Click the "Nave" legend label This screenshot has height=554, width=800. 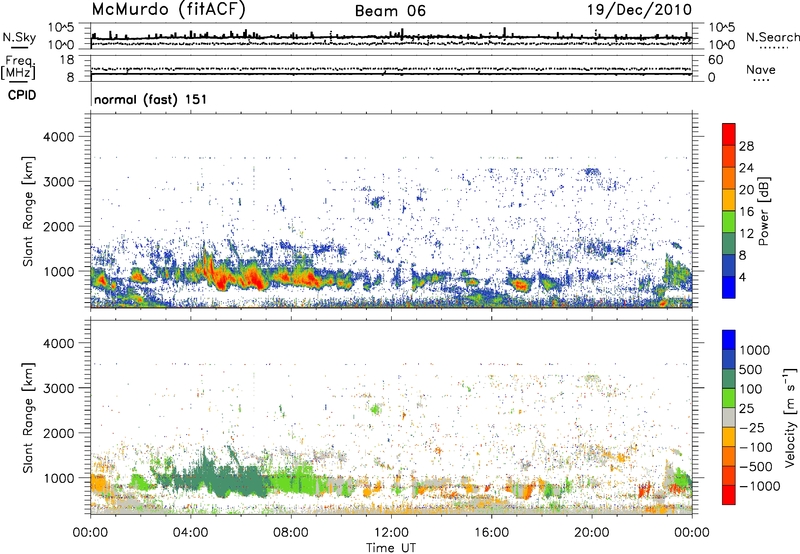(x=761, y=70)
